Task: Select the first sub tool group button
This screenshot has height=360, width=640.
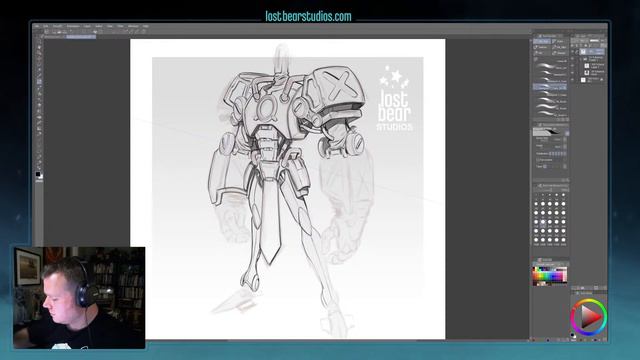Action: pyautogui.click(x=542, y=41)
